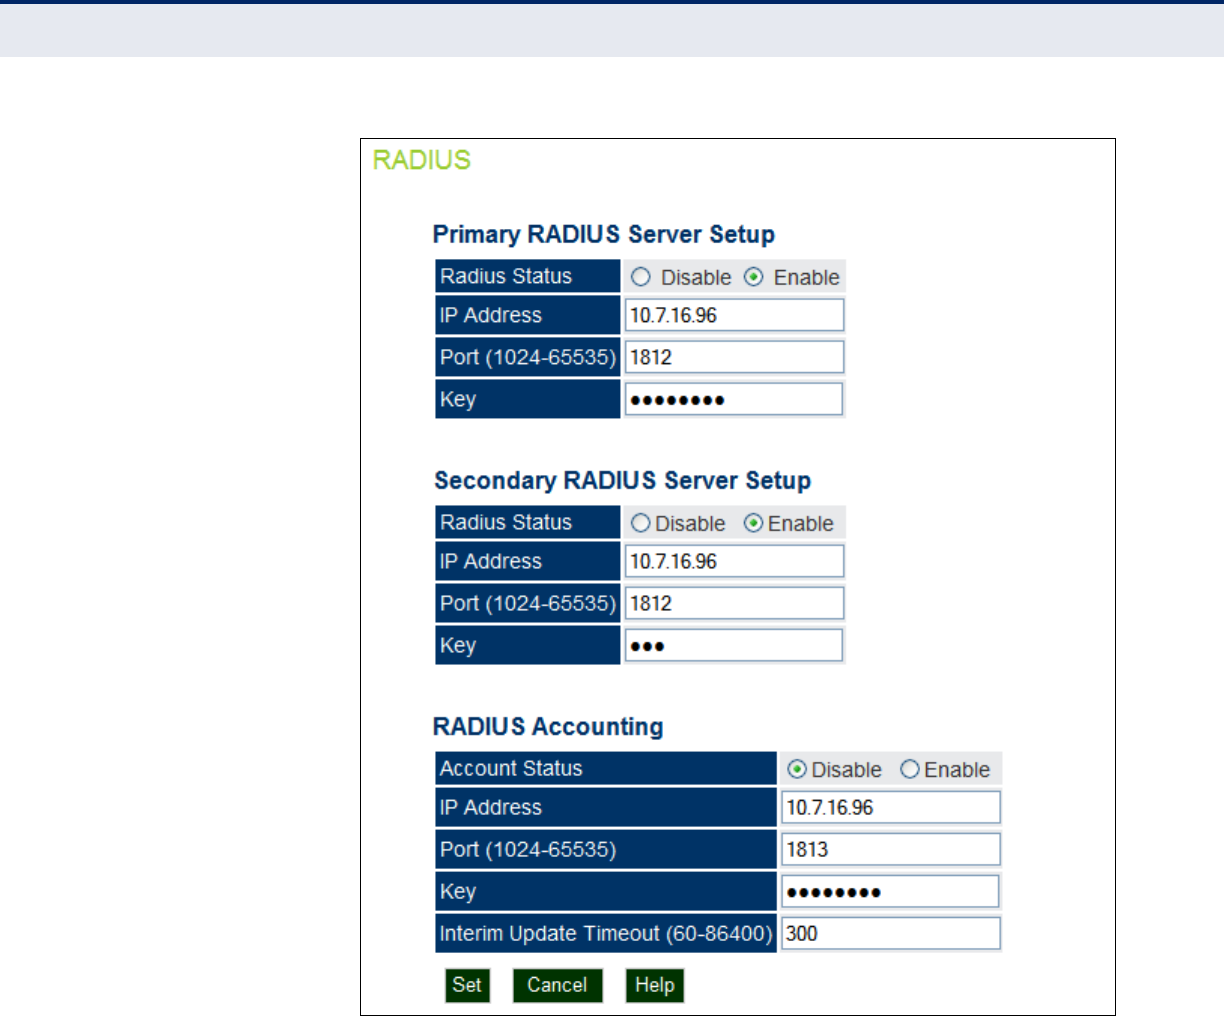Viewport: 1224px width, 1016px height.
Task: Click the Interim Update Timeout field
Action: 890,933
